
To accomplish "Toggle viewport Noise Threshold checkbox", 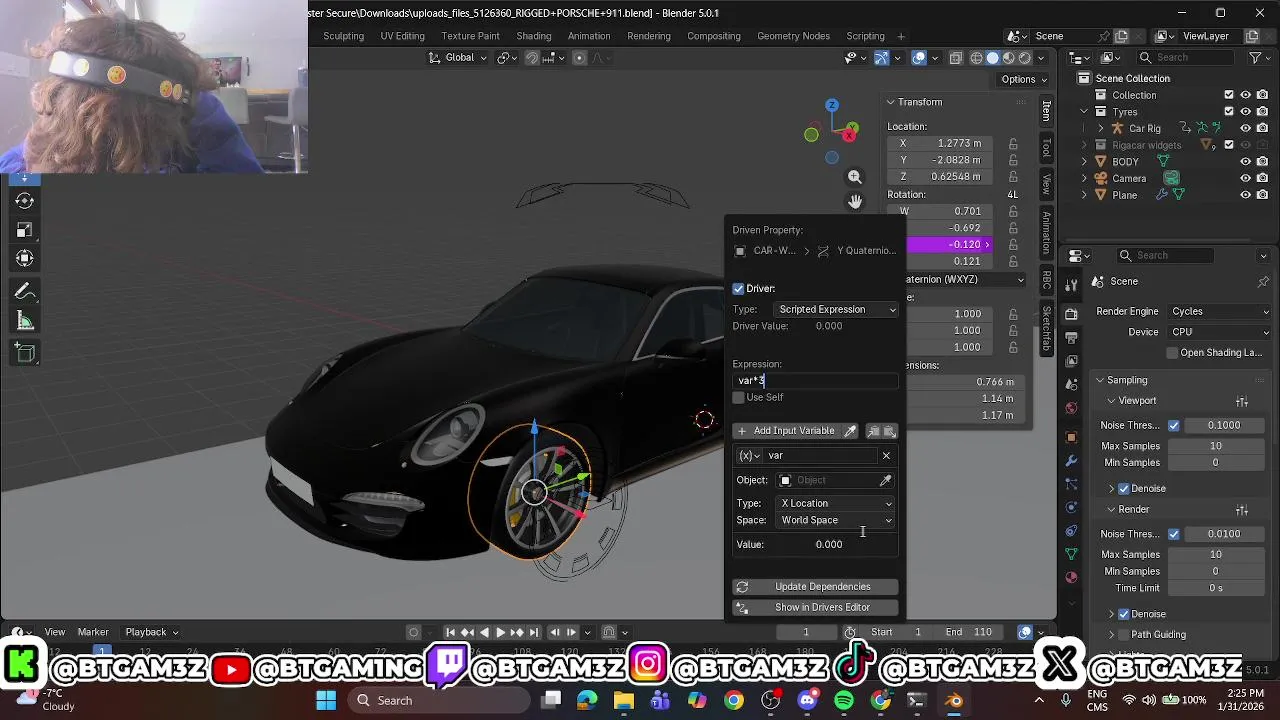I will tap(1174, 426).
